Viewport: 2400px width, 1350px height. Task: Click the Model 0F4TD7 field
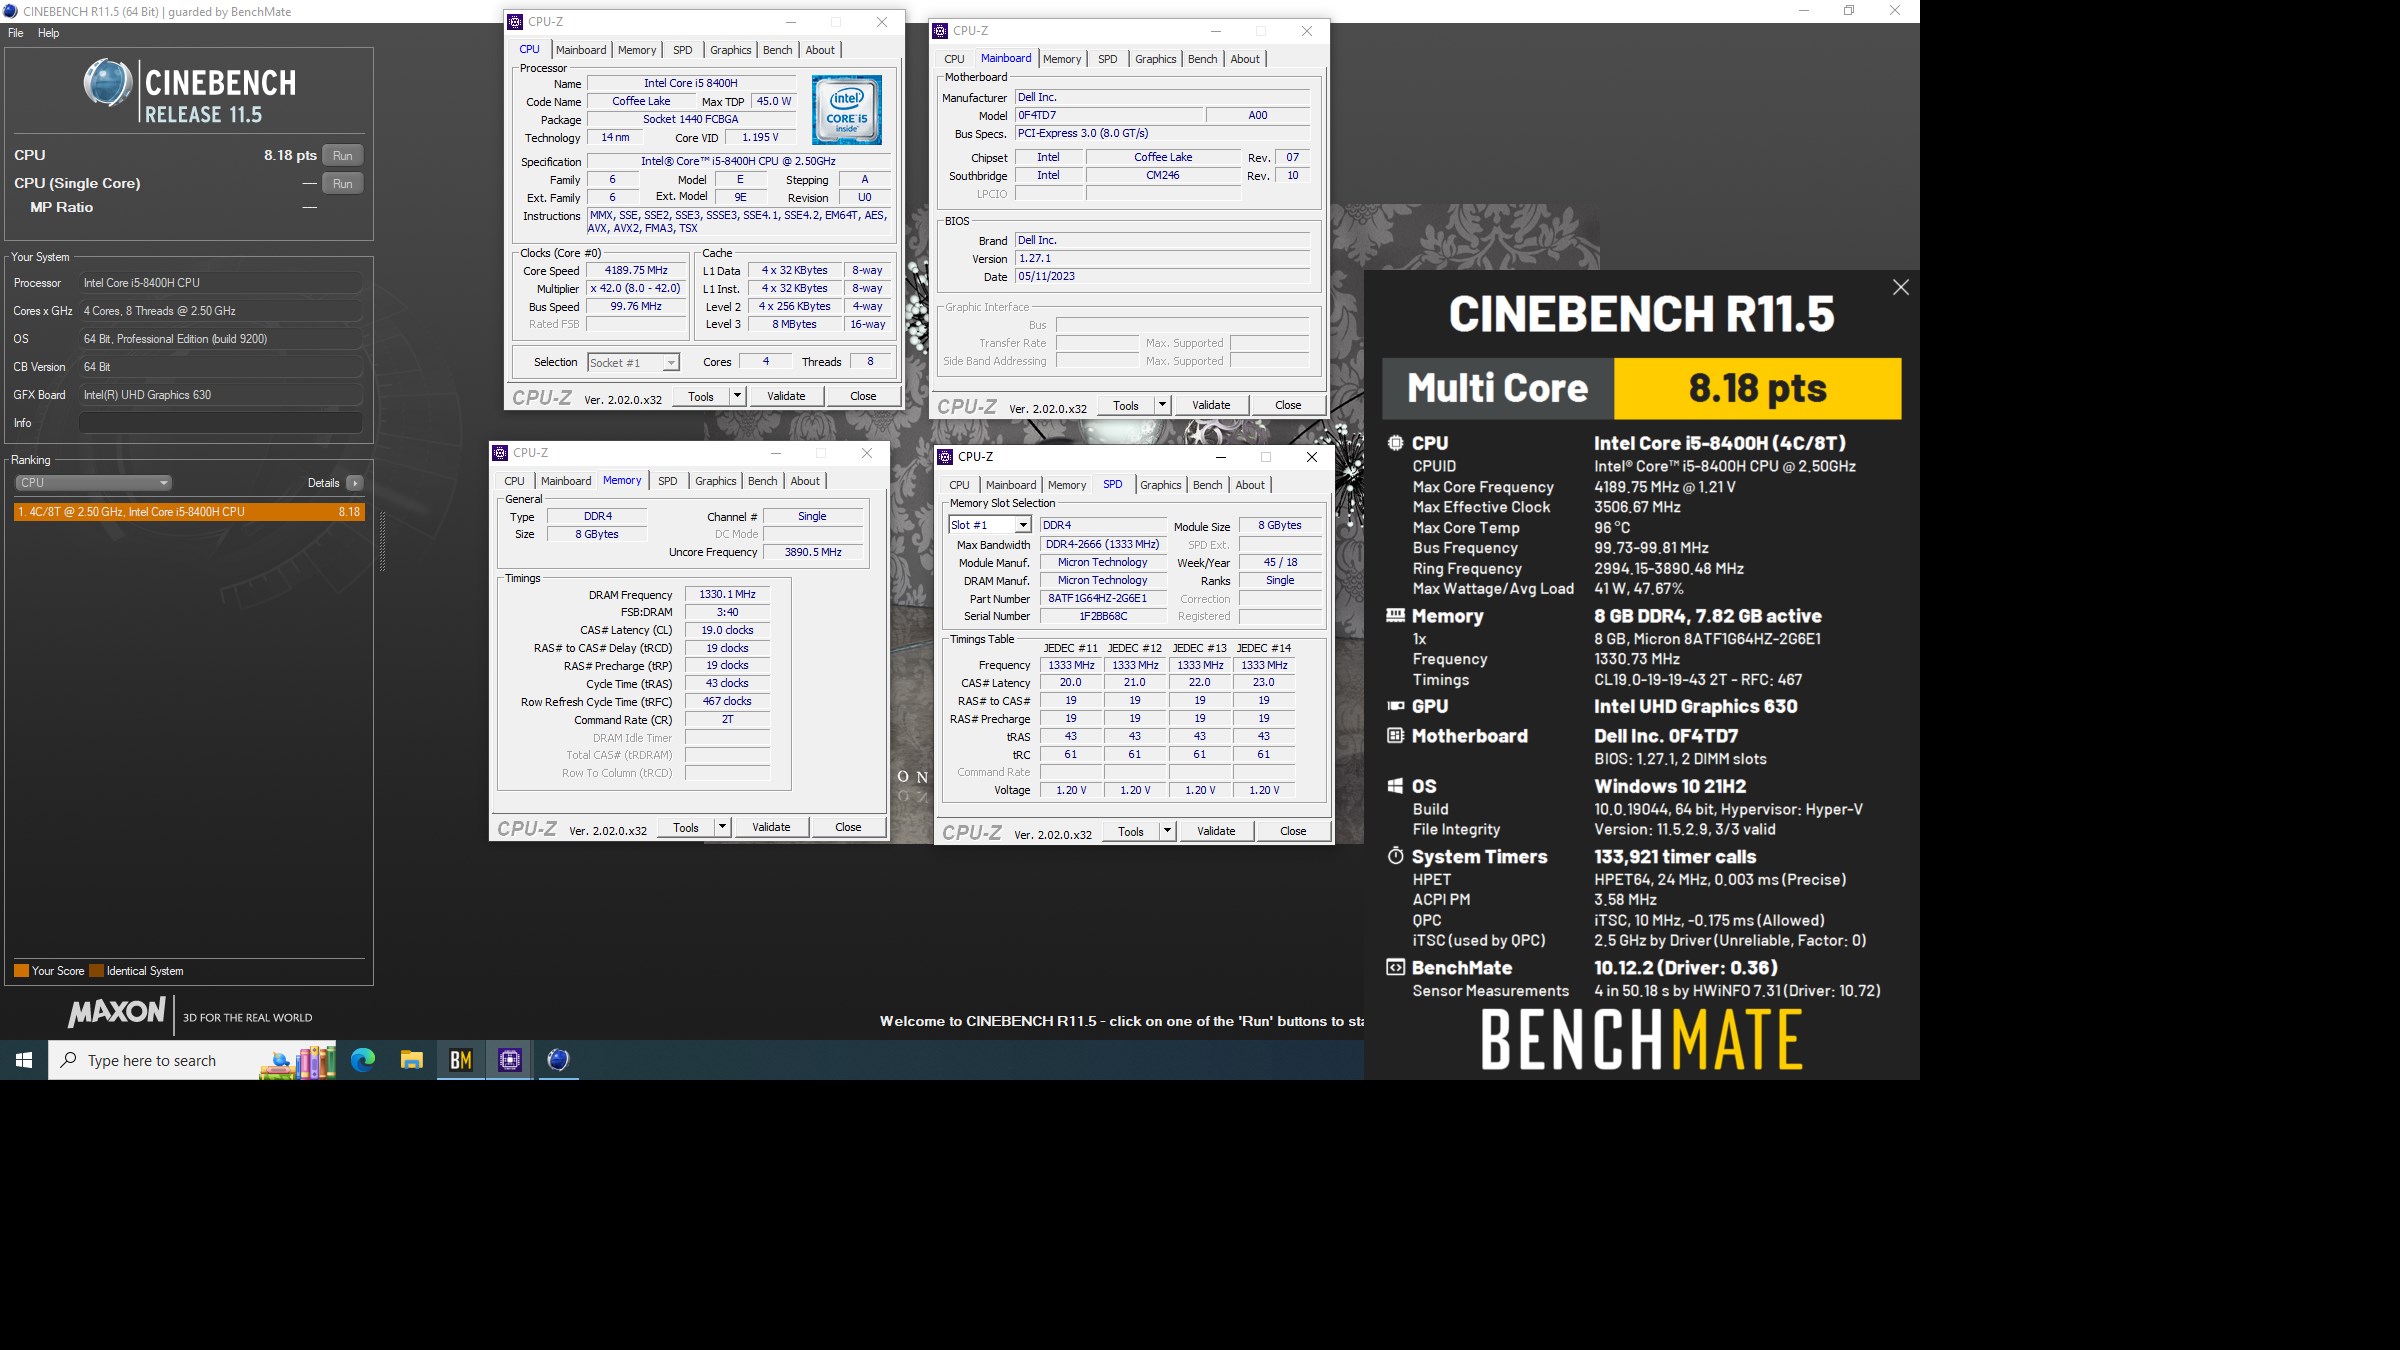click(x=1108, y=115)
